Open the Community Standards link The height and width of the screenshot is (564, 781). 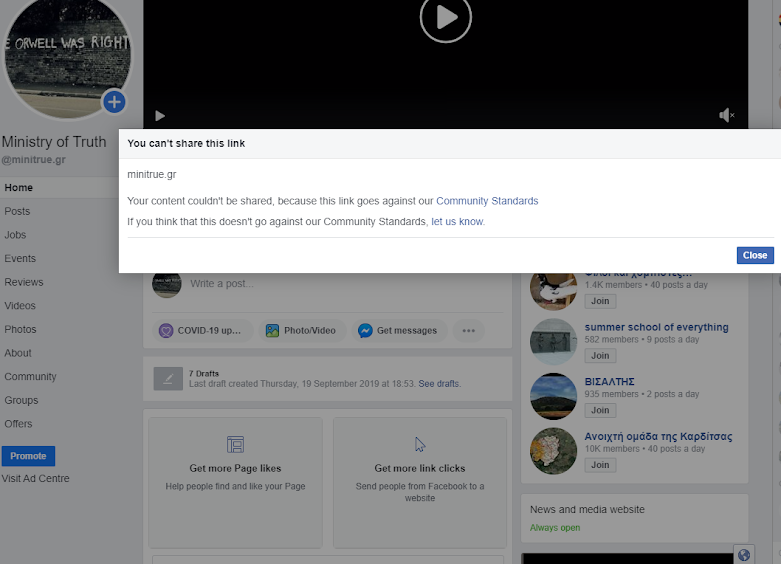coord(487,201)
